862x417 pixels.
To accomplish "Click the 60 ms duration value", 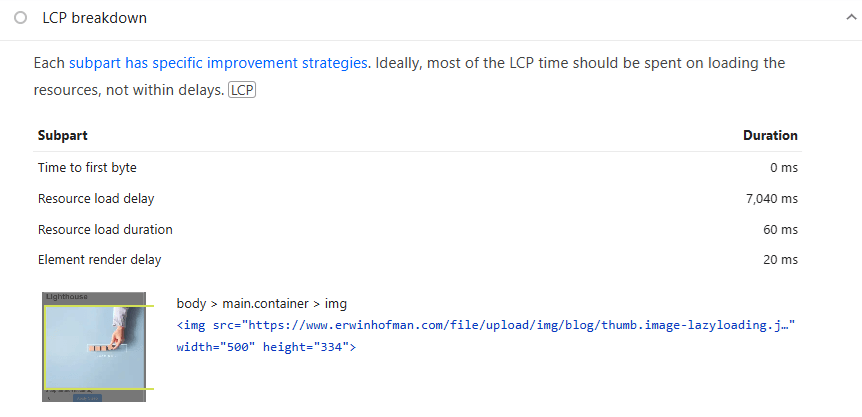I will (x=781, y=230).
